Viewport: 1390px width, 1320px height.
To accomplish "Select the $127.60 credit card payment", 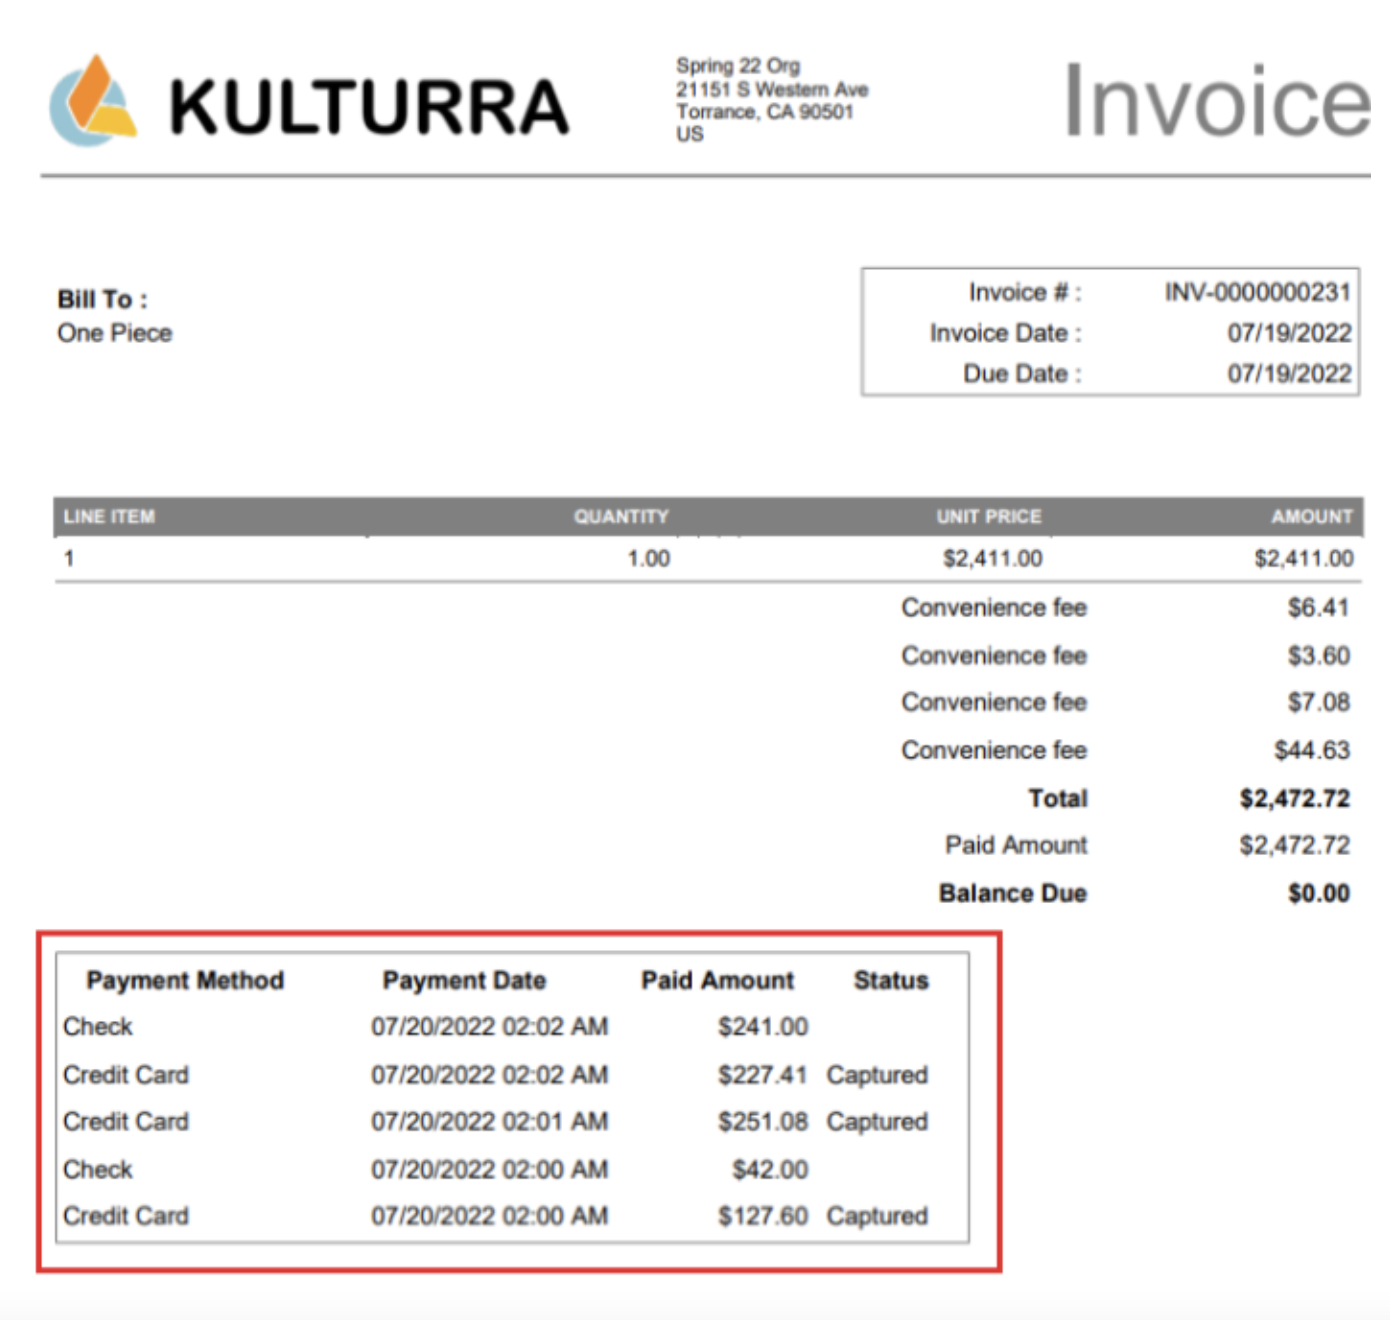I will [763, 1217].
